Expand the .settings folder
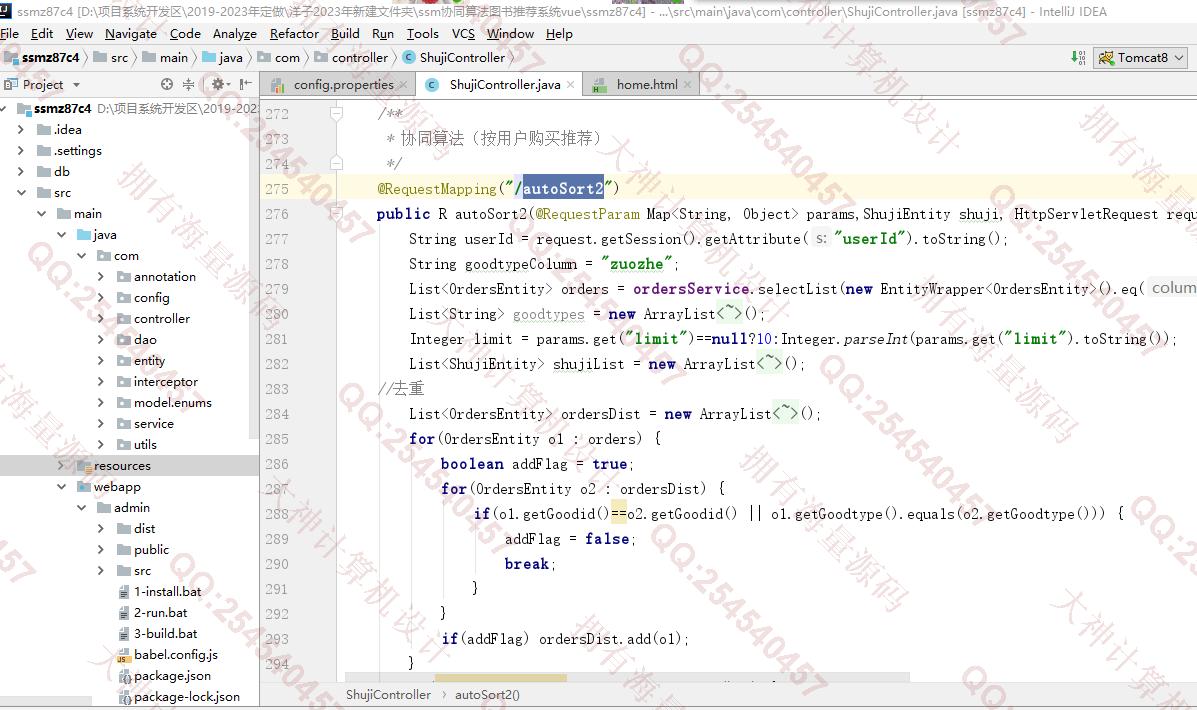 coord(21,150)
